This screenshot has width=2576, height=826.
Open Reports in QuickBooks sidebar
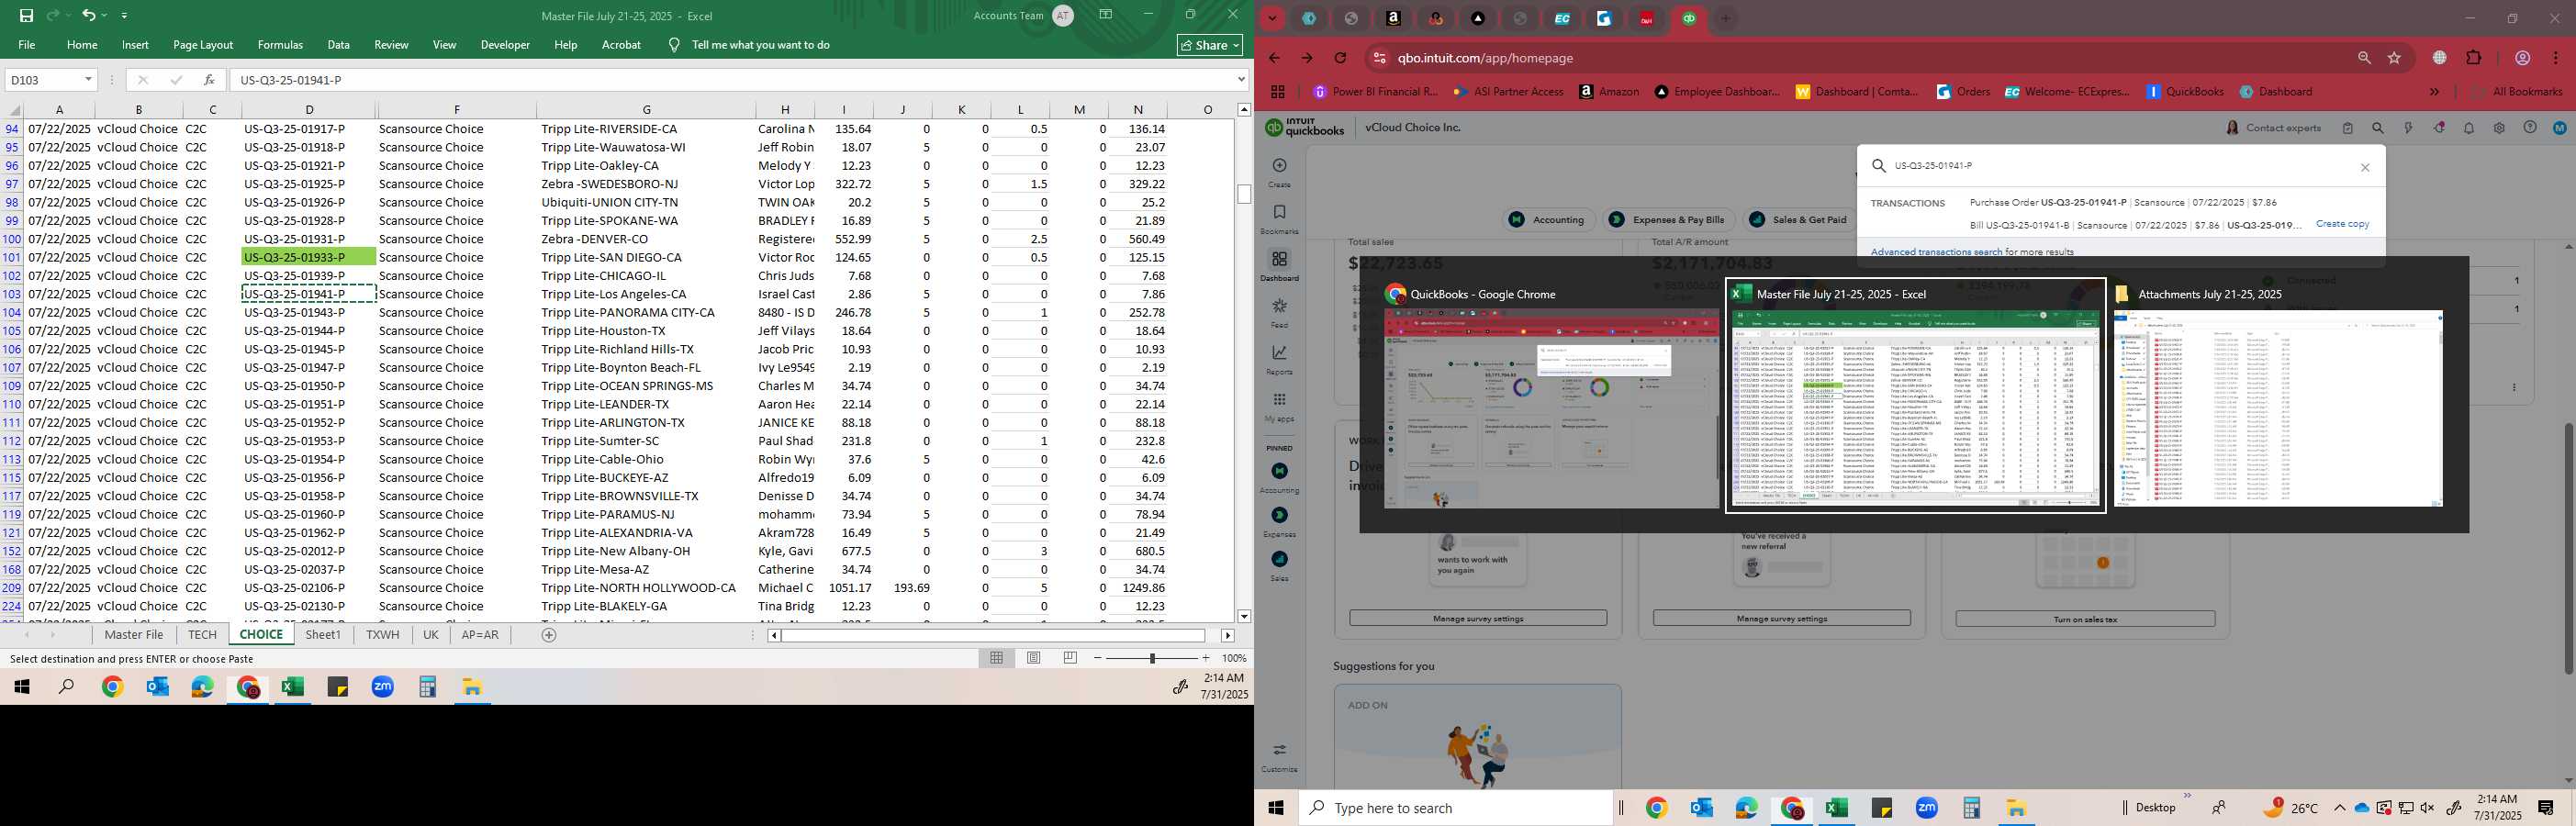coord(1279,359)
